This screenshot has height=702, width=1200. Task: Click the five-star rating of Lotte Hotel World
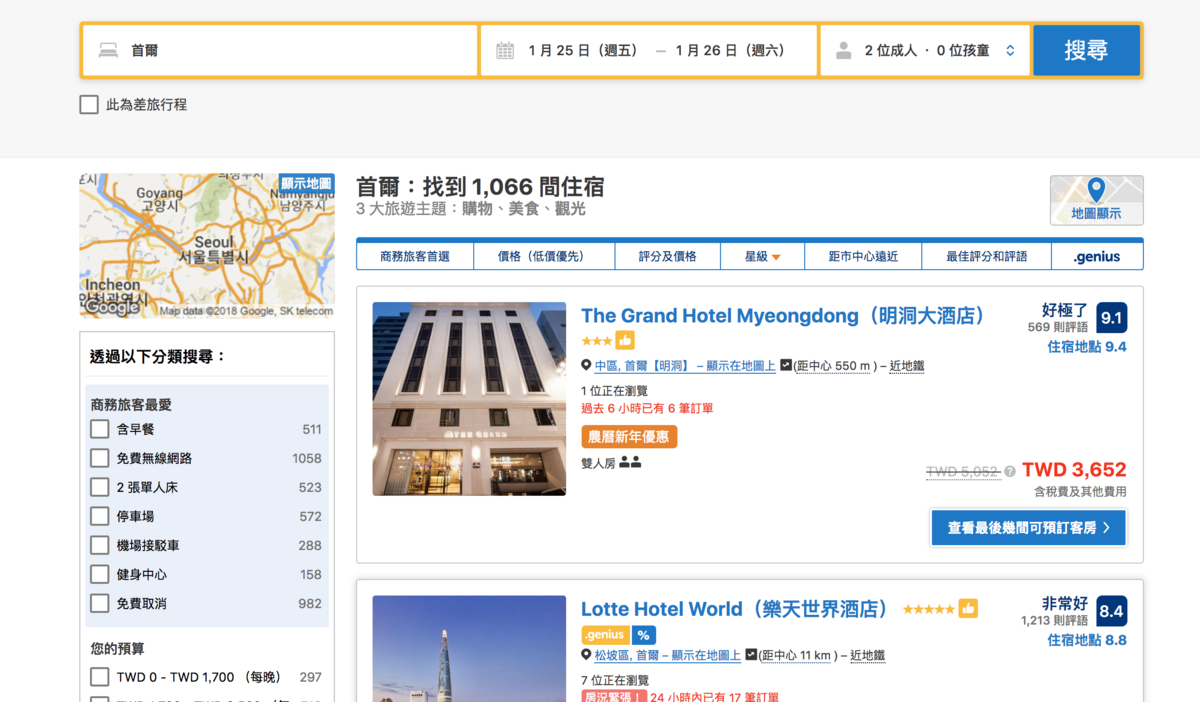tap(929, 609)
